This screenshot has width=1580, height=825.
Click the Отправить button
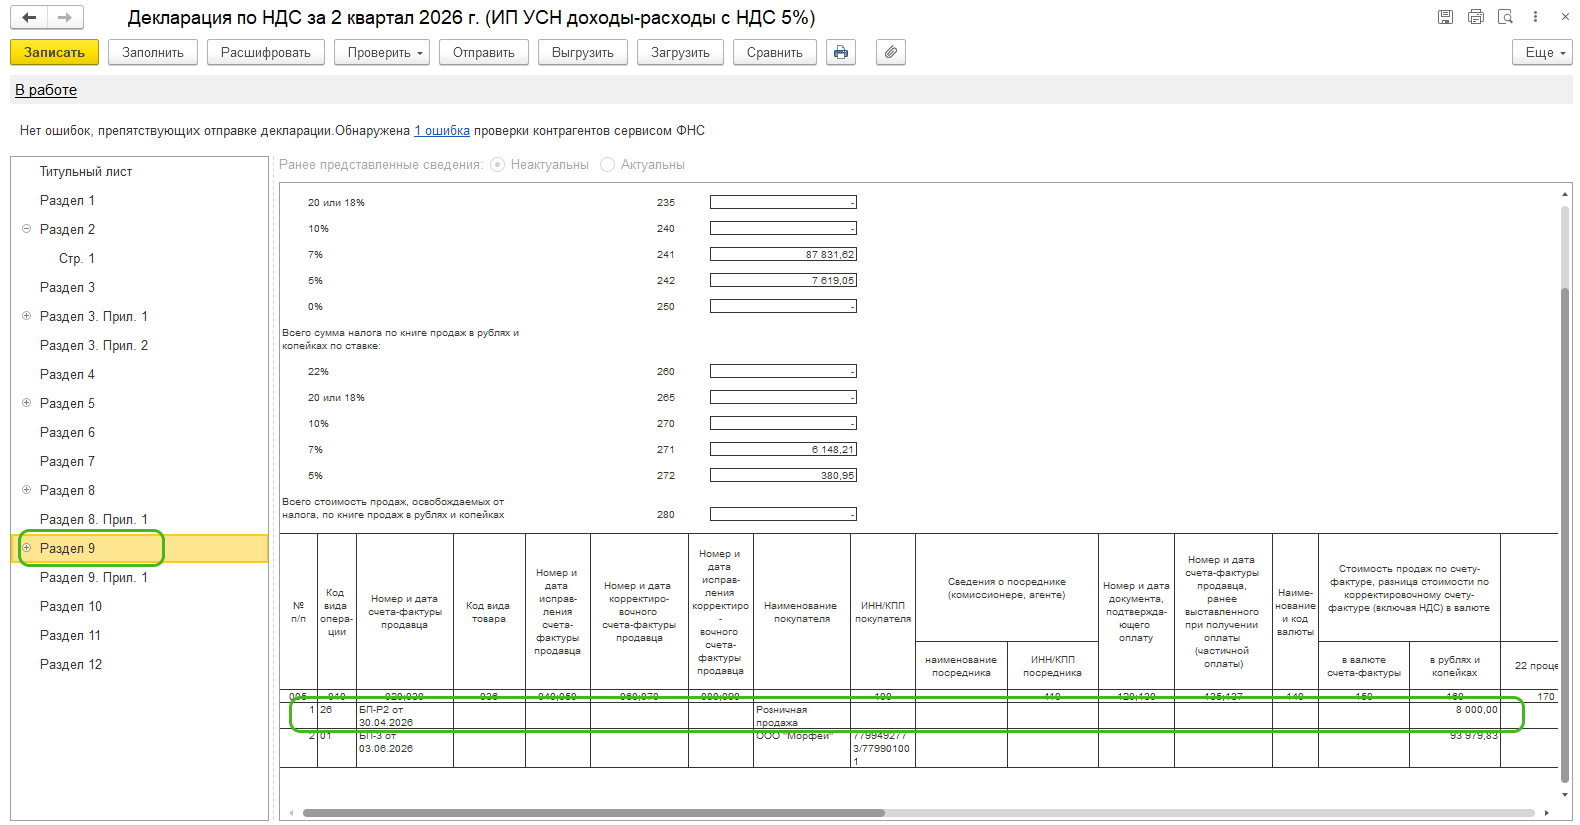484,52
